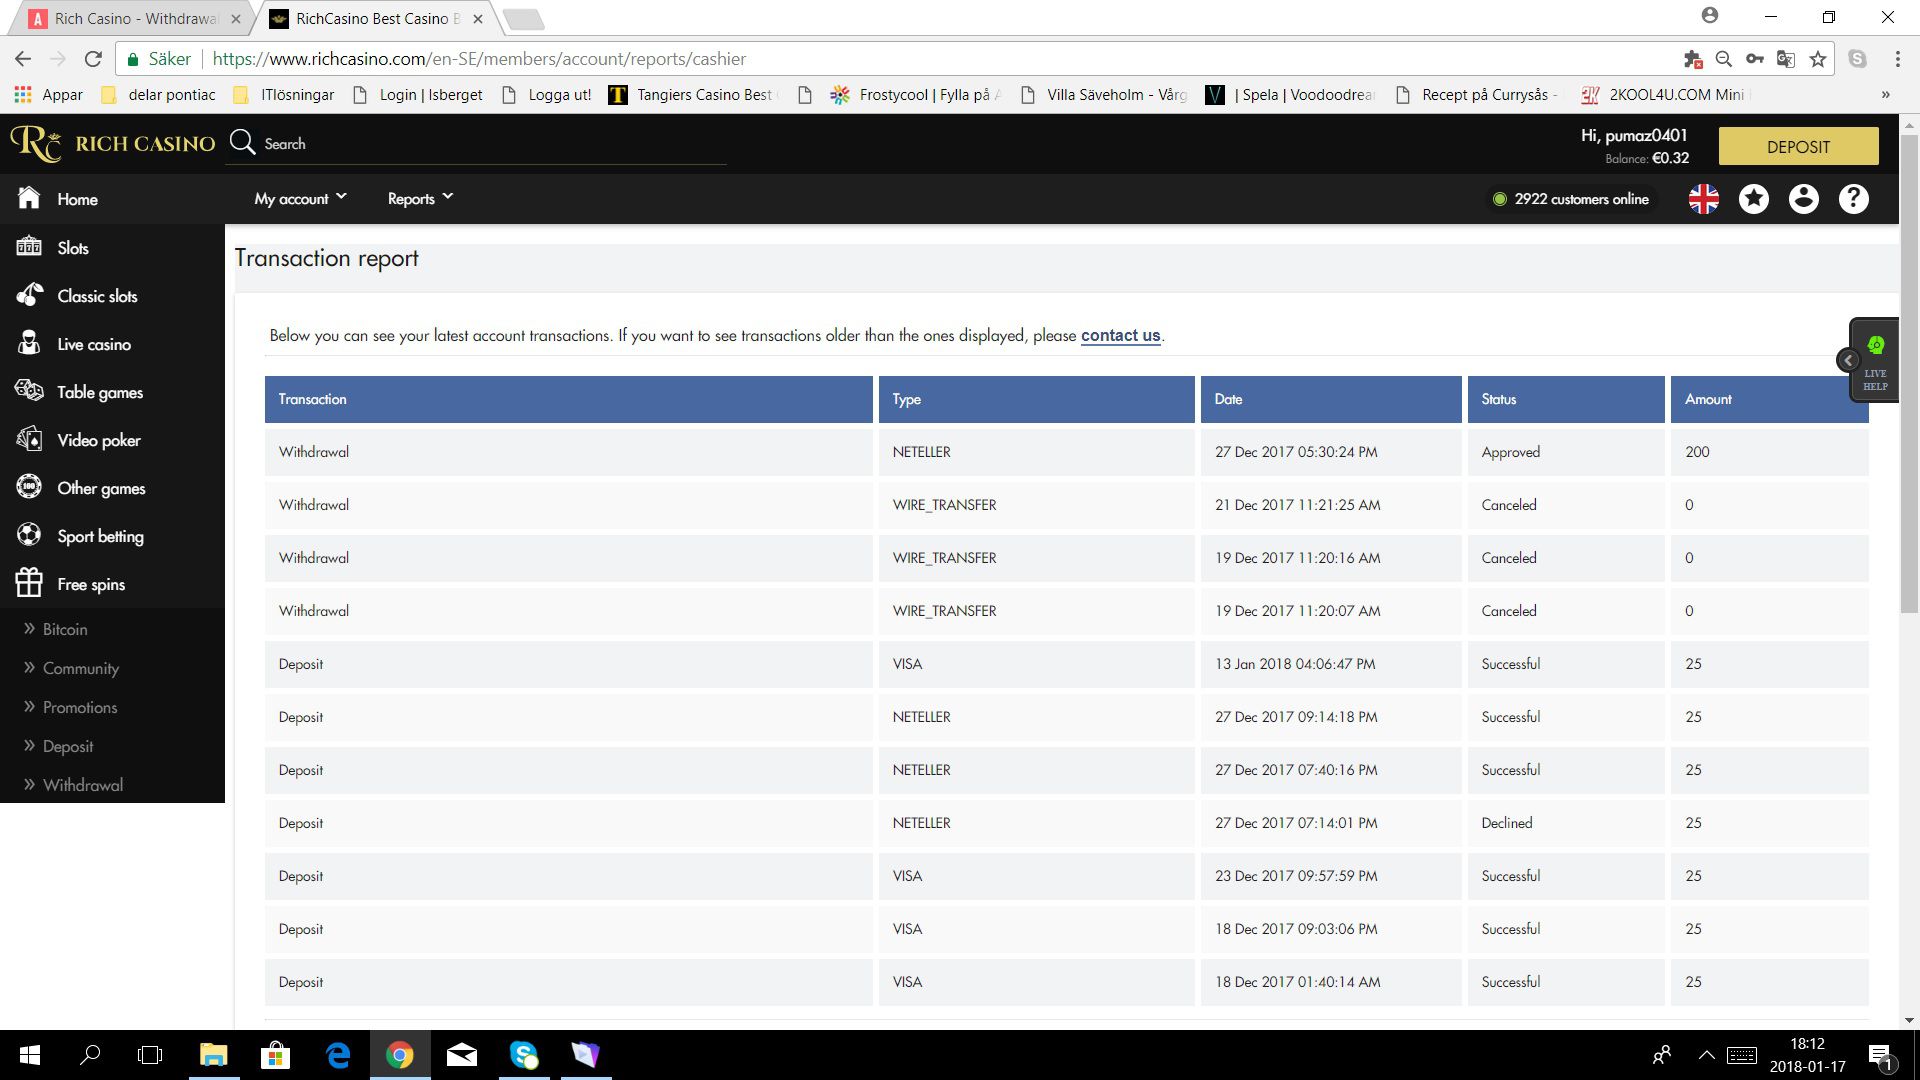Click the question mark help icon
Screen dimensions: 1920x1080
pyautogui.click(x=1854, y=199)
